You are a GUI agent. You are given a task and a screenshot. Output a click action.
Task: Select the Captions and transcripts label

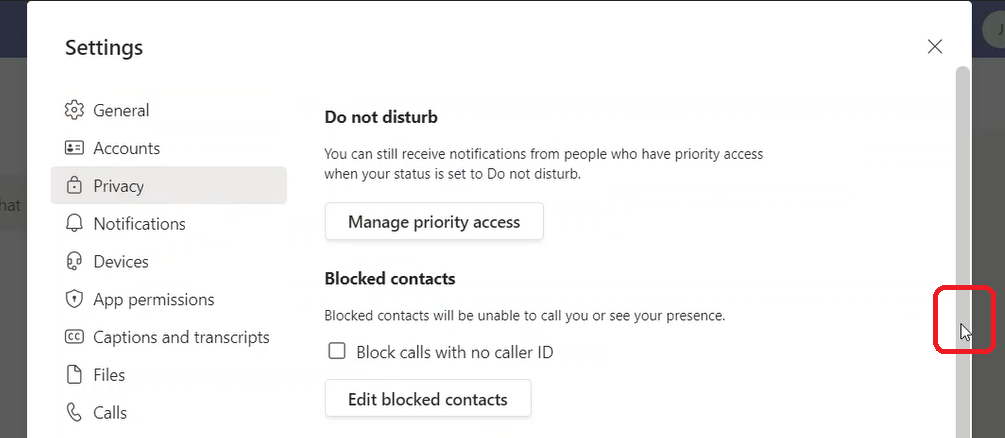pyautogui.click(x=181, y=337)
